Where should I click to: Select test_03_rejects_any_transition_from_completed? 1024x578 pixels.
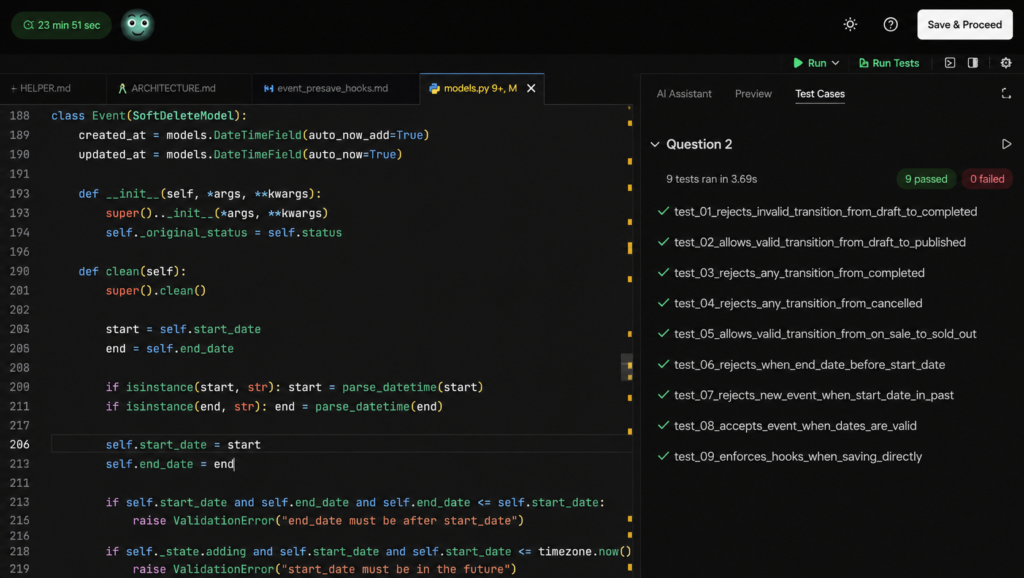coord(799,273)
